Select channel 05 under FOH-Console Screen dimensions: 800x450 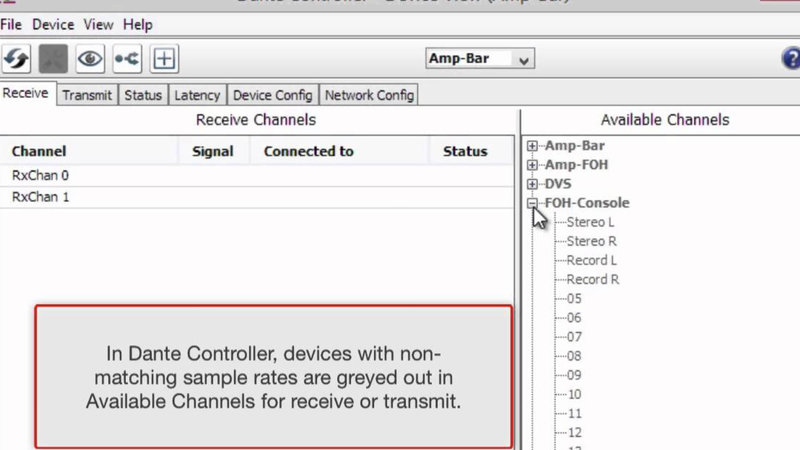pyautogui.click(x=574, y=299)
